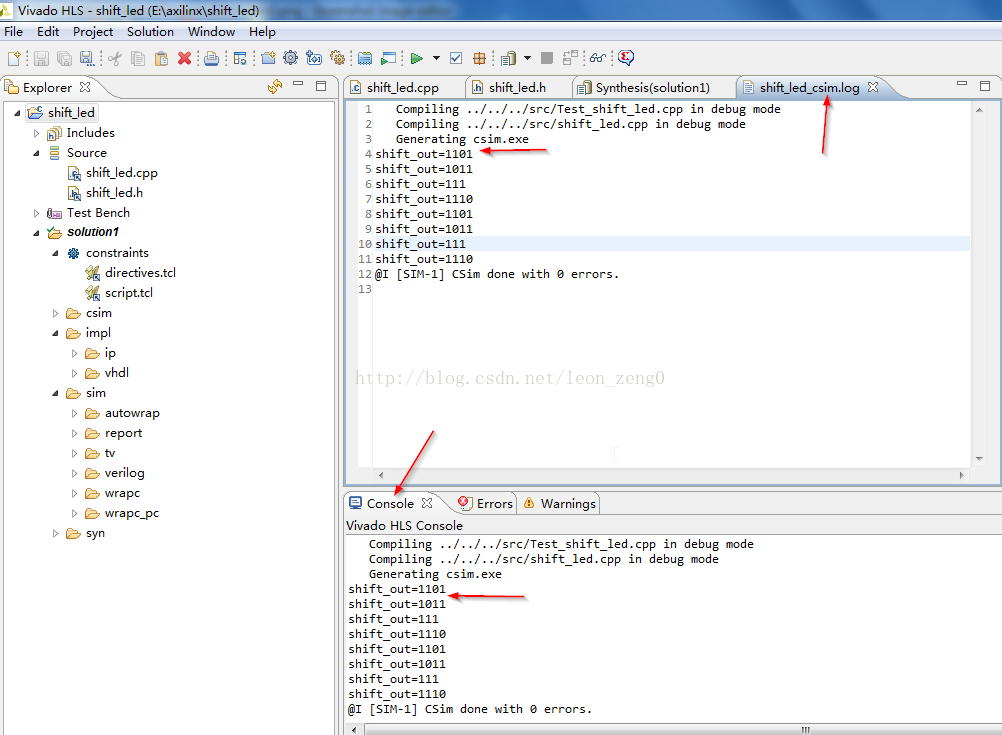This screenshot has width=1002, height=735.
Task: Switch to the Synthesis(solution1) tab
Action: [x=652, y=88]
